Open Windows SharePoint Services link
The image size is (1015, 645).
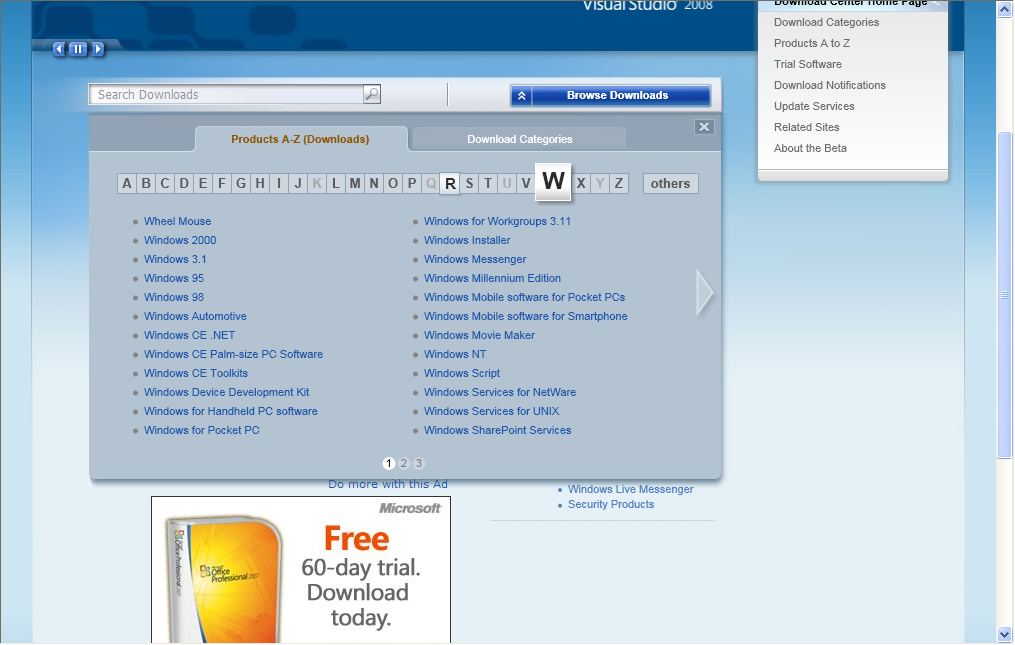click(497, 430)
